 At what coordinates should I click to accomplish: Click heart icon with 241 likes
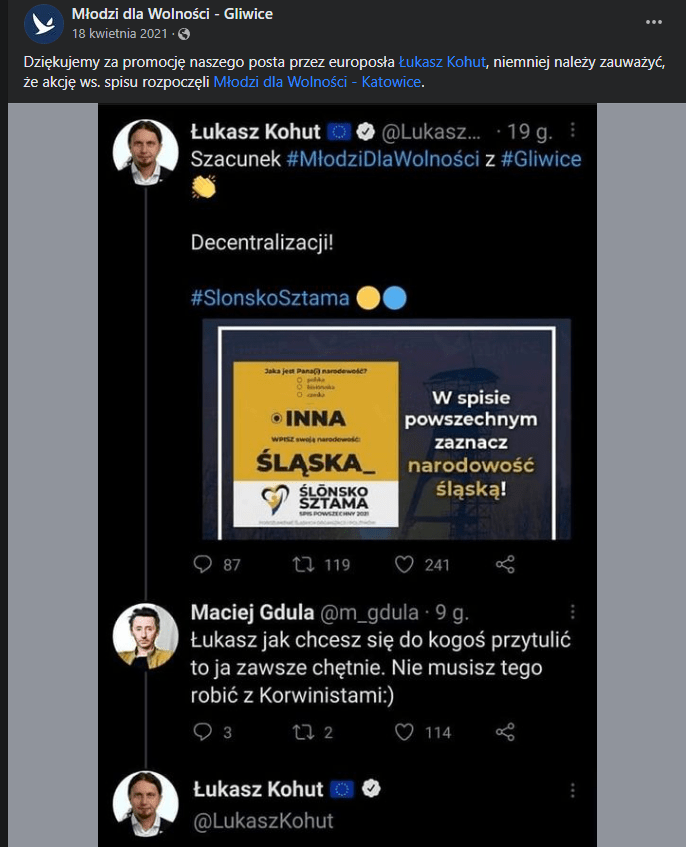[404, 564]
